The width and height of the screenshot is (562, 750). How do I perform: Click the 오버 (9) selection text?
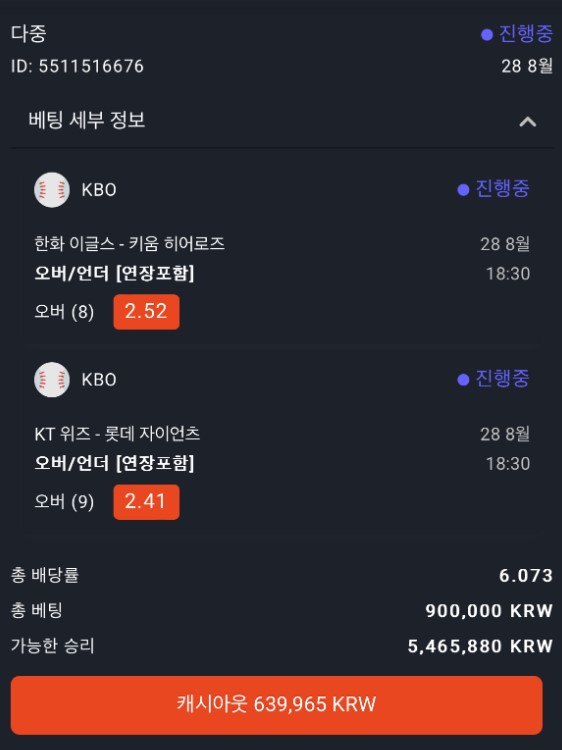point(64,502)
